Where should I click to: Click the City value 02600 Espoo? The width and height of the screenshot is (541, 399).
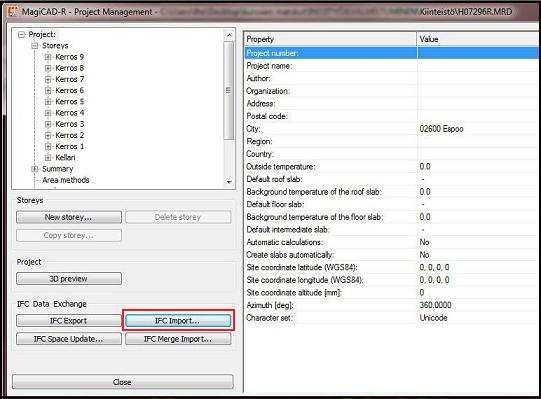(441, 129)
